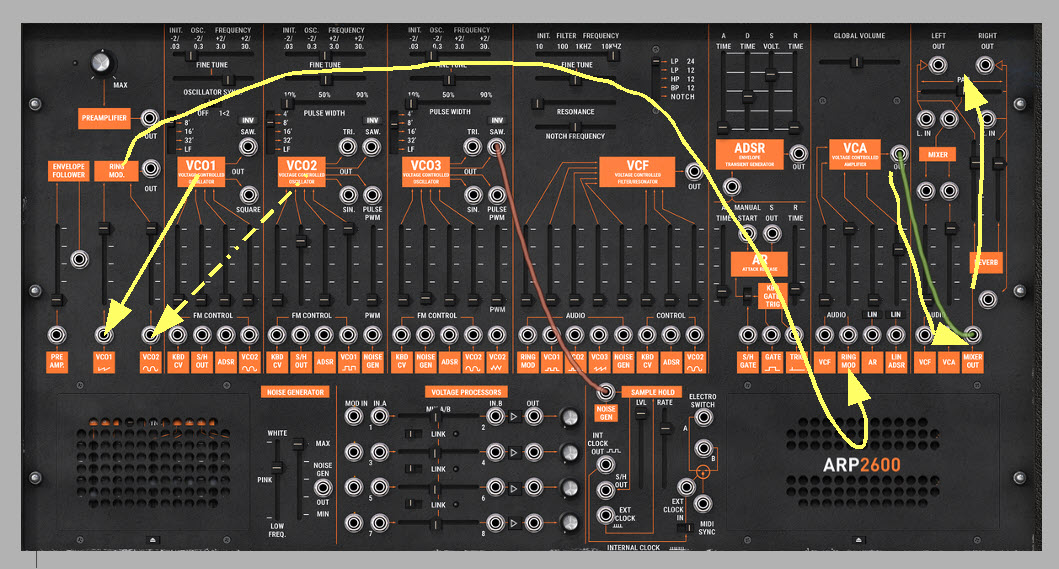Click the ARP2600 logo text
Screen dimensions: 1059x569
[861, 465]
